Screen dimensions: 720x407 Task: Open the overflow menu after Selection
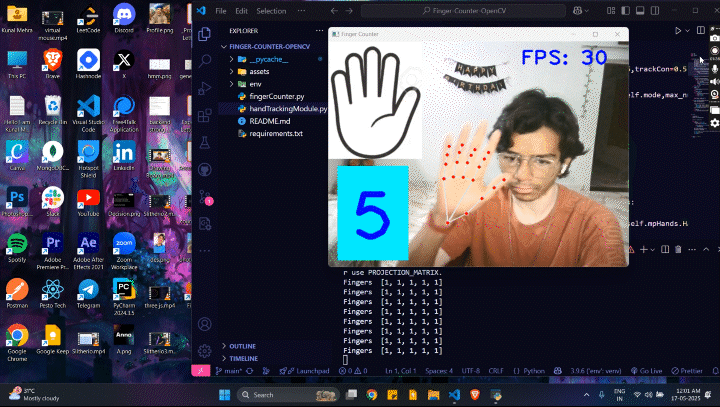pos(301,11)
